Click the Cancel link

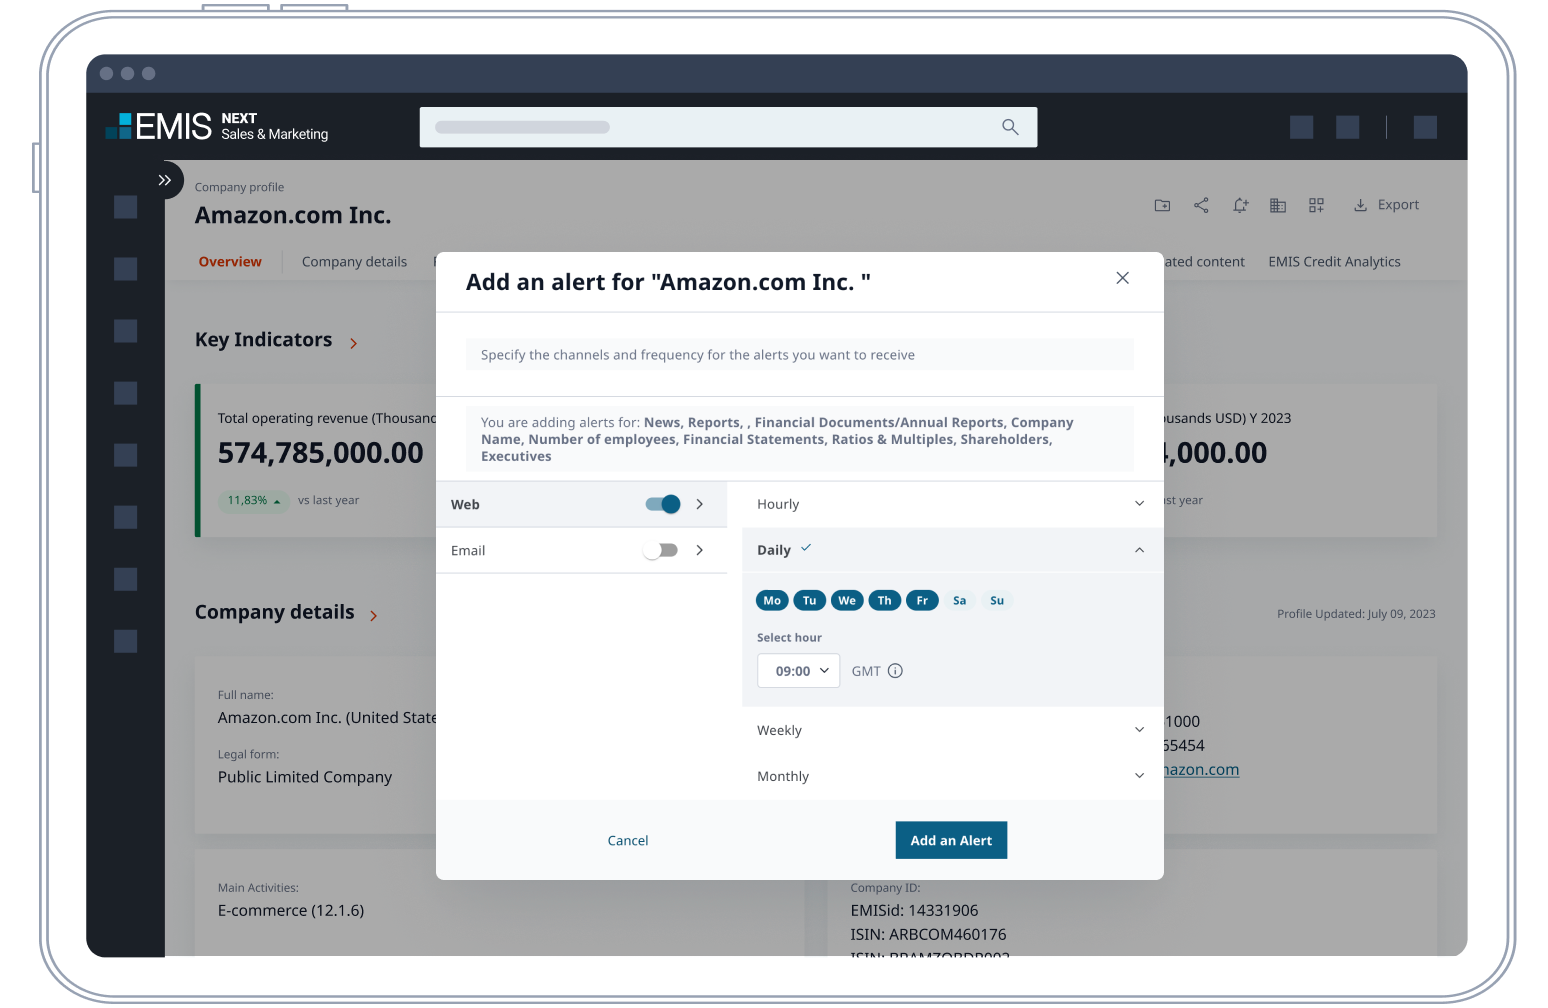[628, 841]
